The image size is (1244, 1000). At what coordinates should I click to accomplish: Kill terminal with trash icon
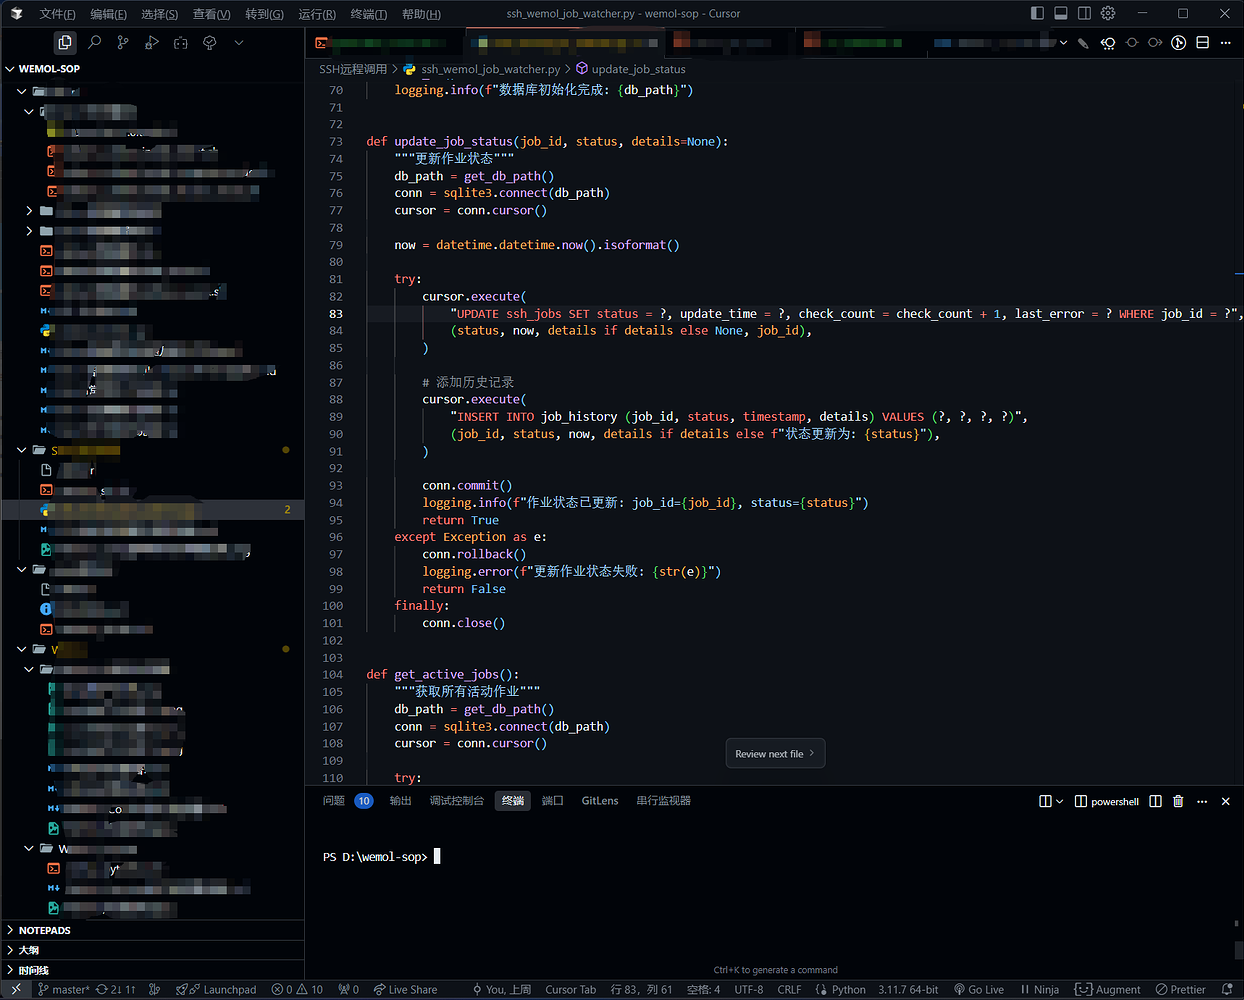pos(1178,801)
